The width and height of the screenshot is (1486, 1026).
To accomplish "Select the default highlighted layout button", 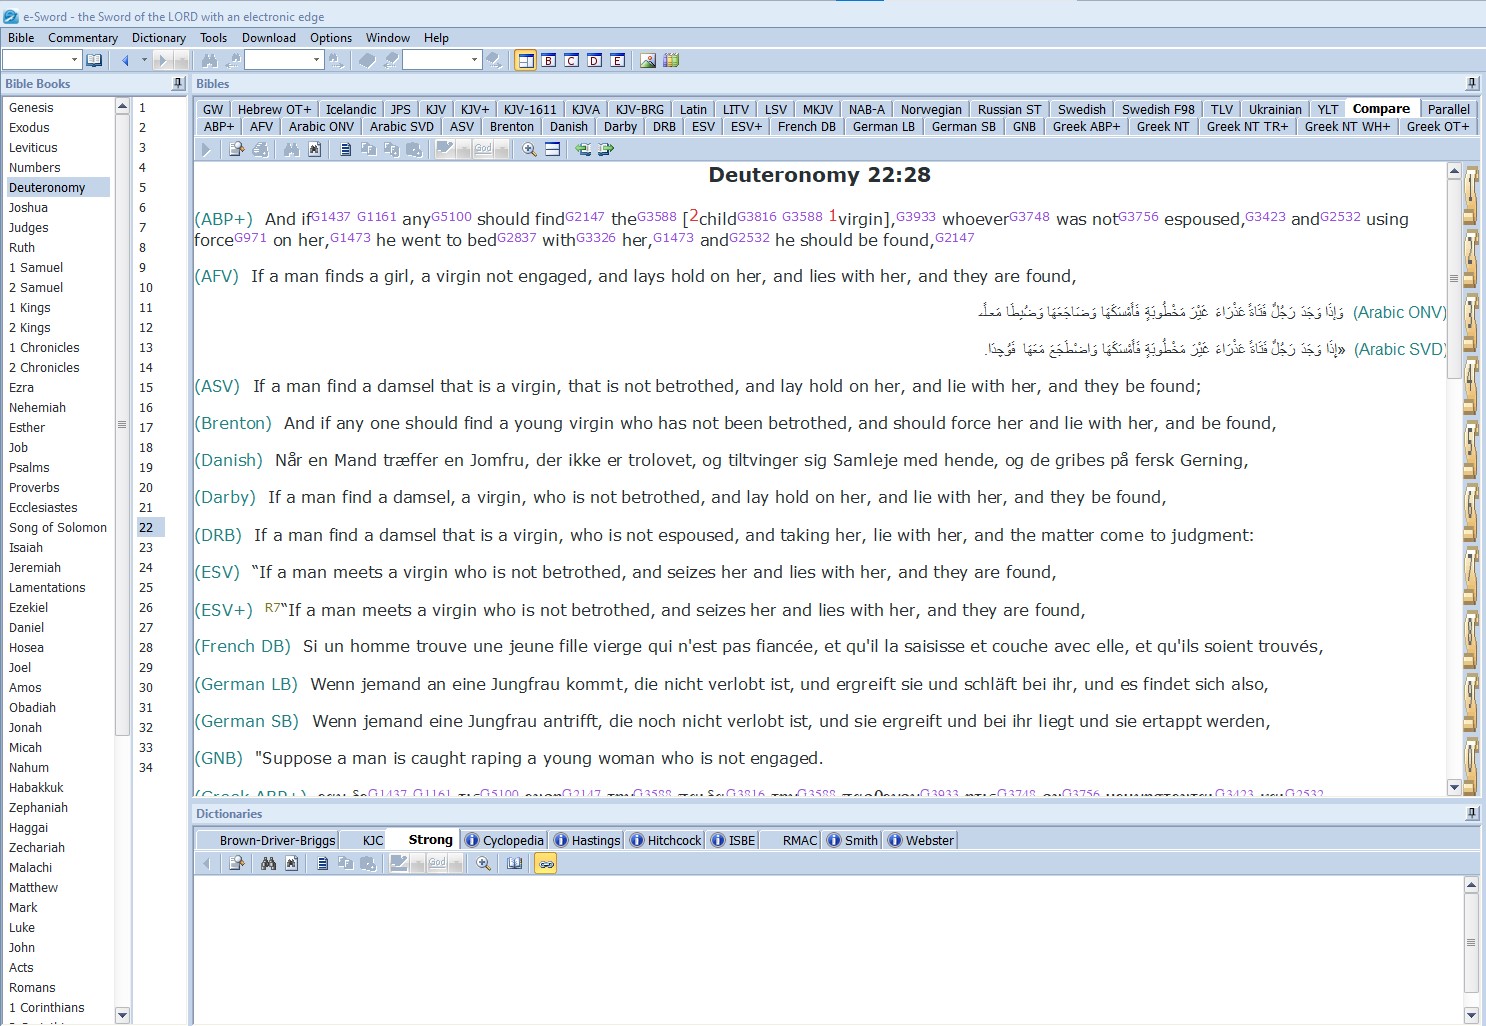I will pyautogui.click(x=525, y=60).
